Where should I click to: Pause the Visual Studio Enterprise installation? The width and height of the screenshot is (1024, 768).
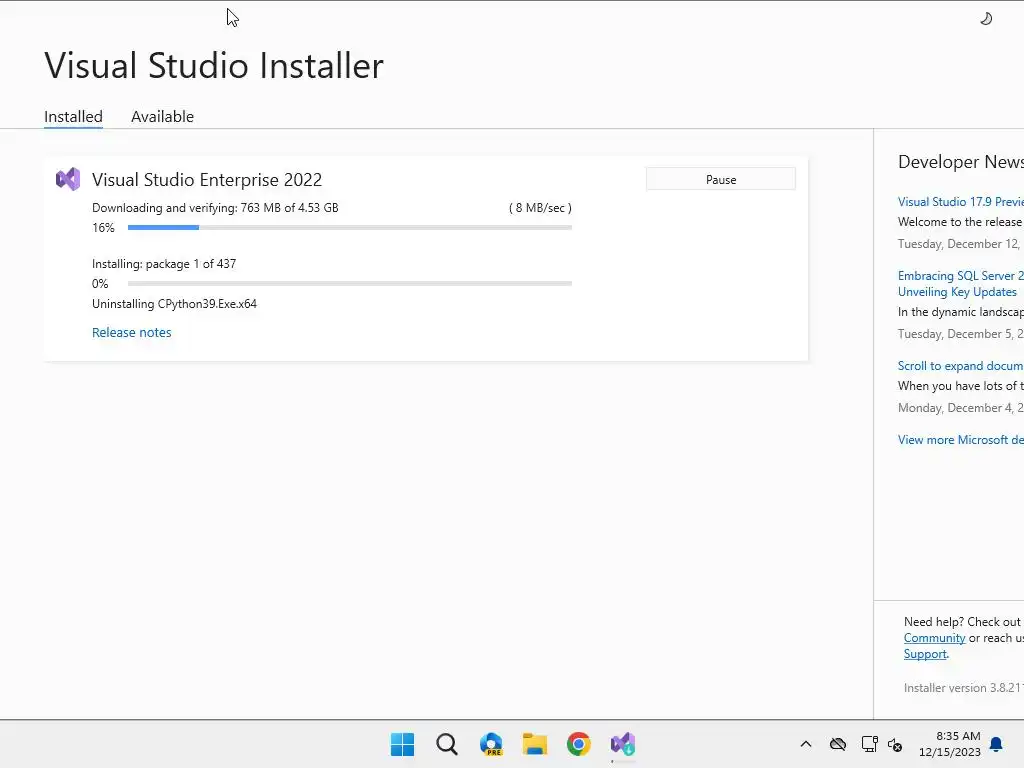point(721,180)
